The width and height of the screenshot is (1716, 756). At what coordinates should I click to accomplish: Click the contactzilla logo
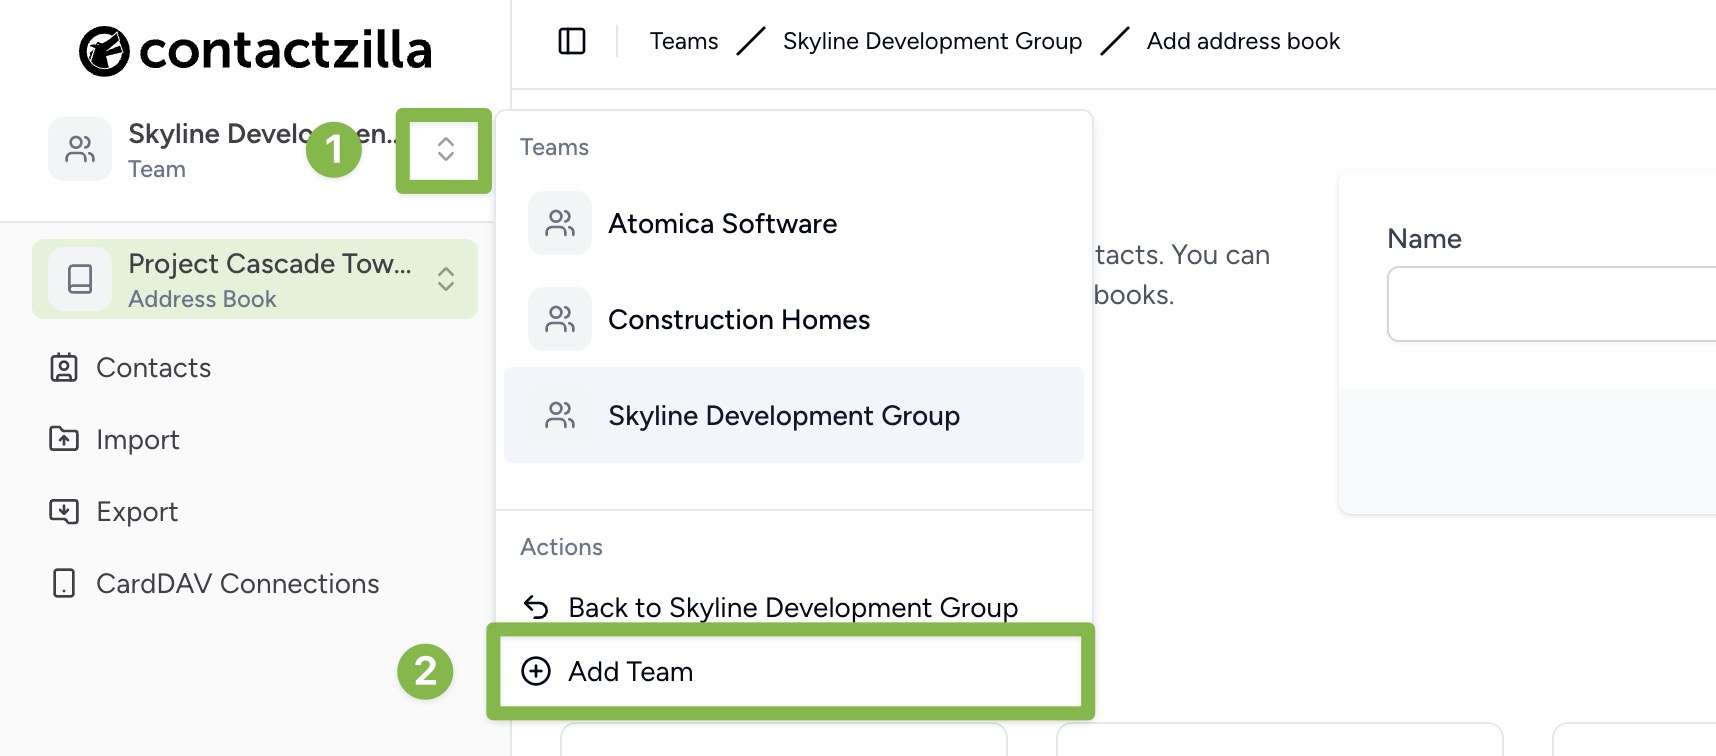(x=256, y=50)
